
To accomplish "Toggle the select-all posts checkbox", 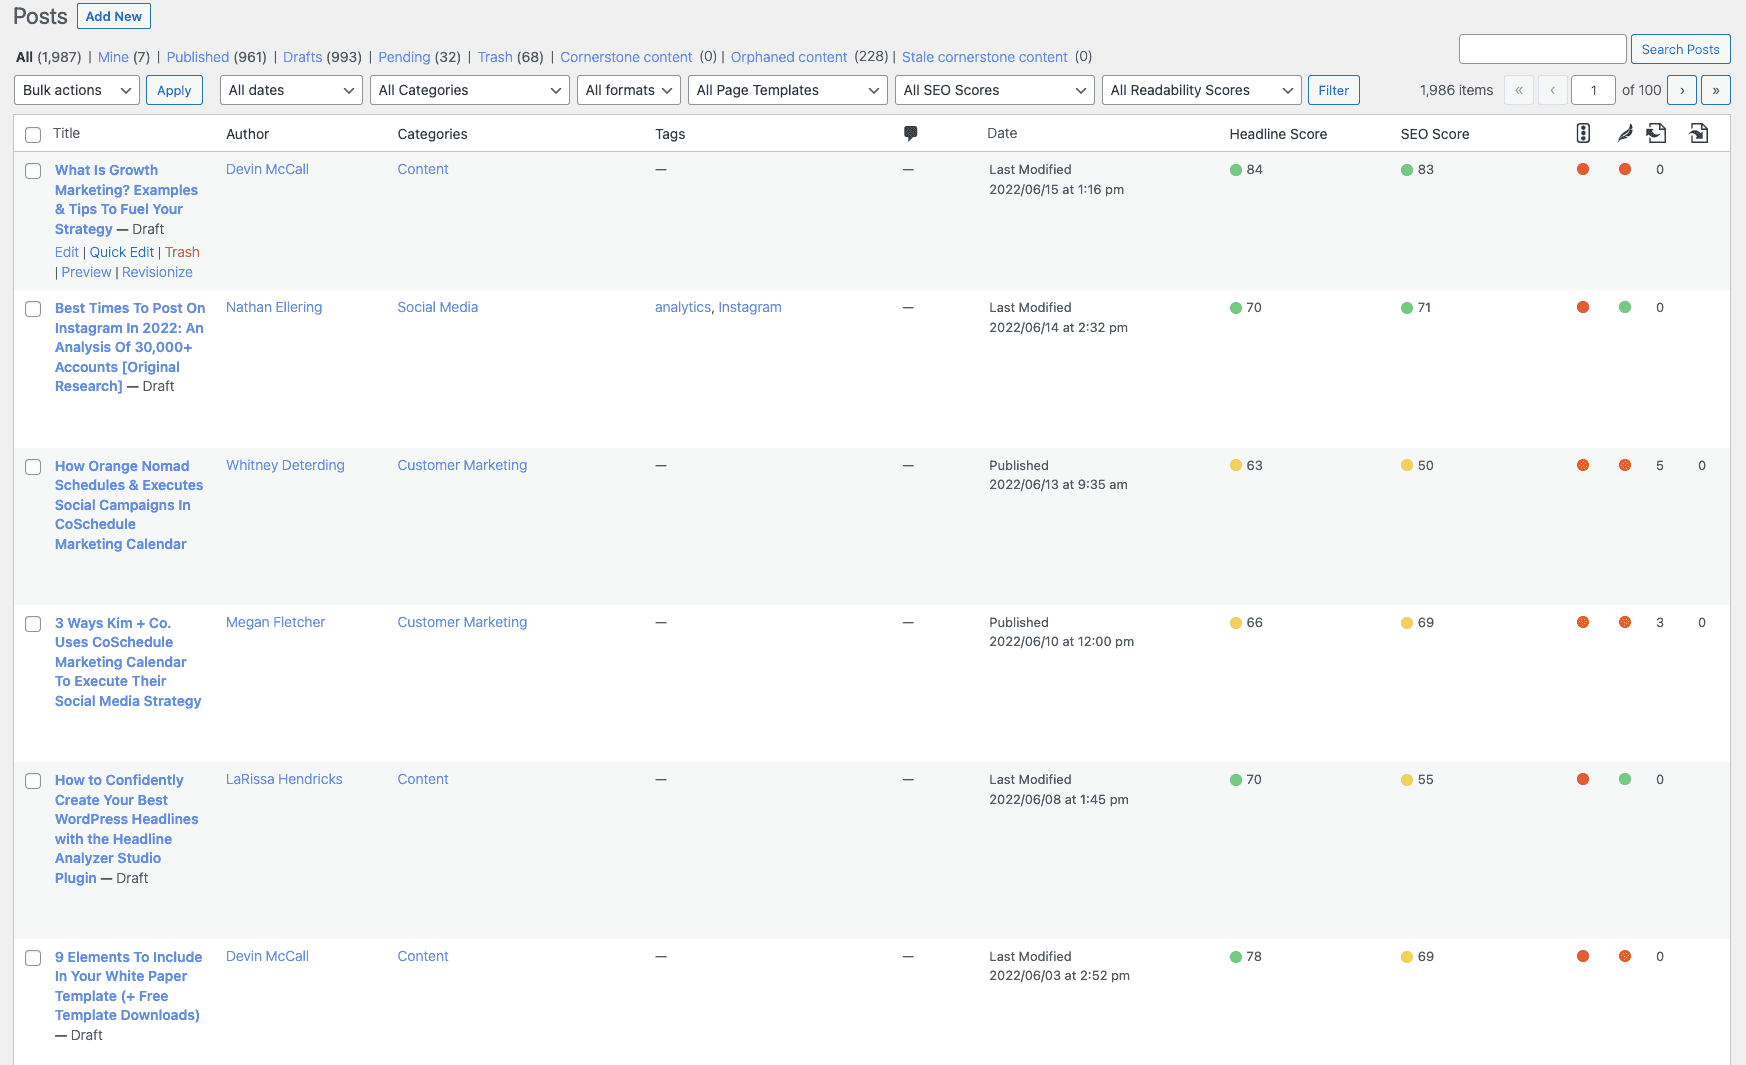I will (x=33, y=133).
